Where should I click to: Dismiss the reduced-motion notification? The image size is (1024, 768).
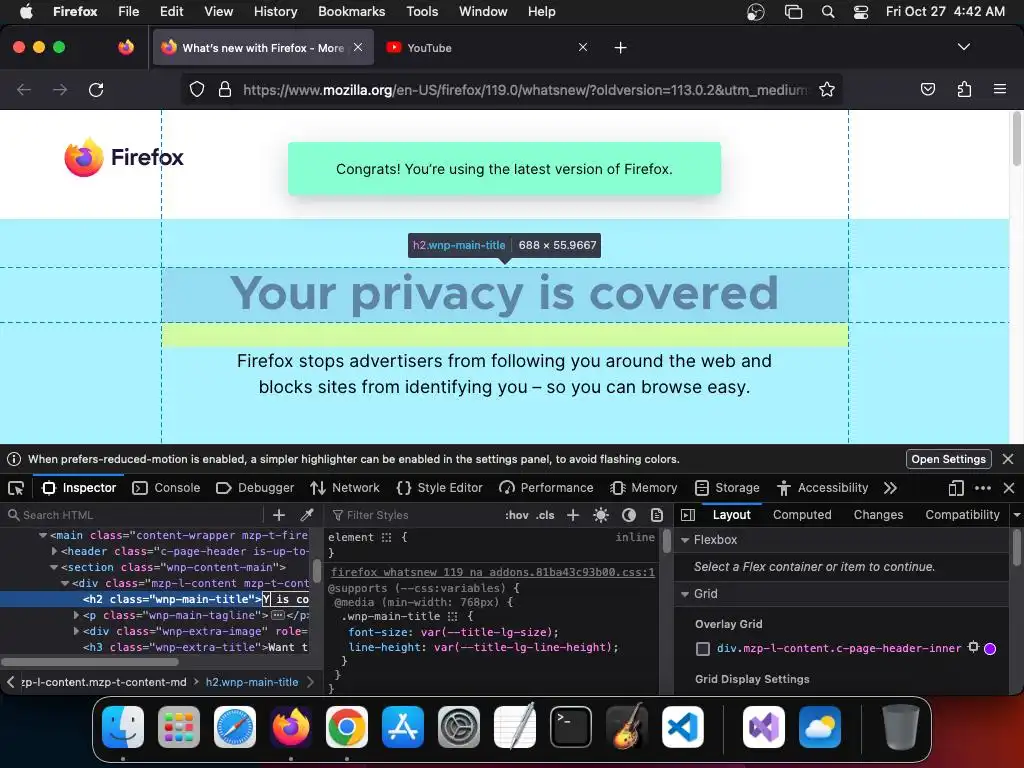click(1008, 459)
